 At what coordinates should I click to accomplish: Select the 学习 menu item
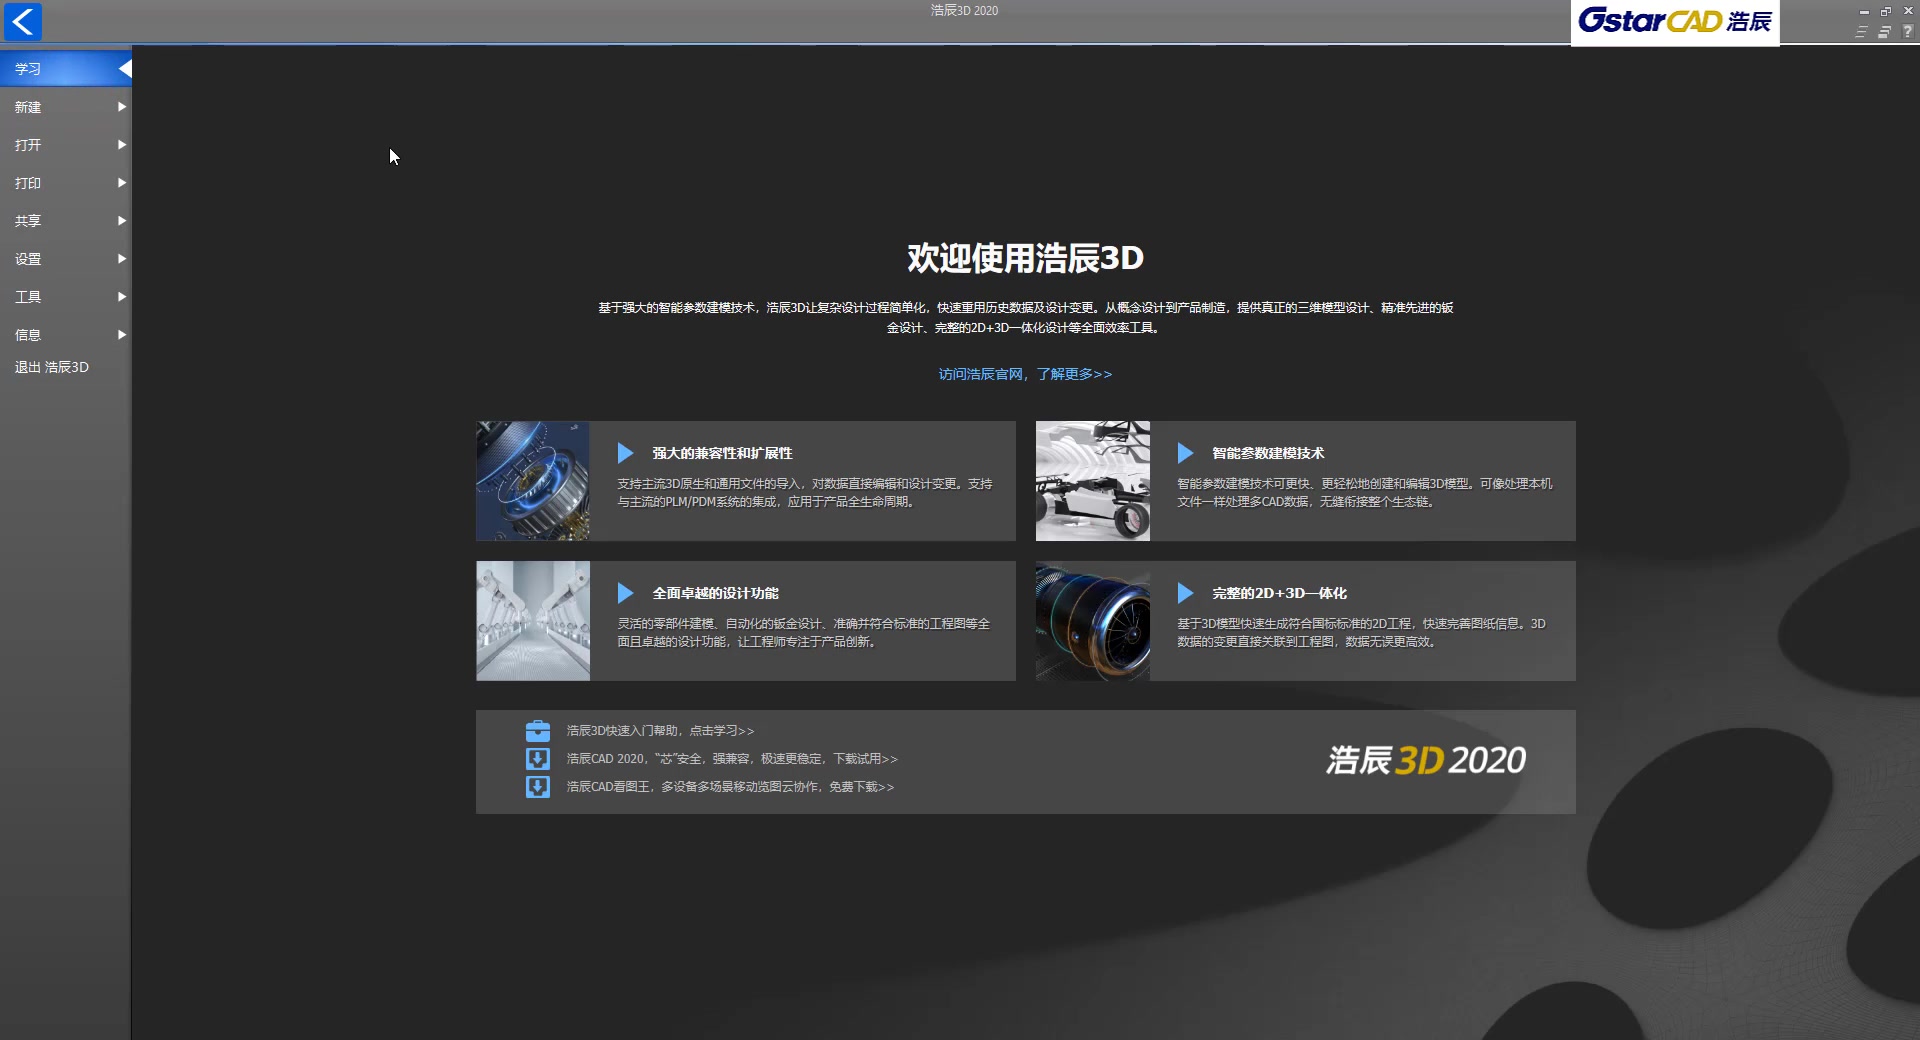coord(66,69)
